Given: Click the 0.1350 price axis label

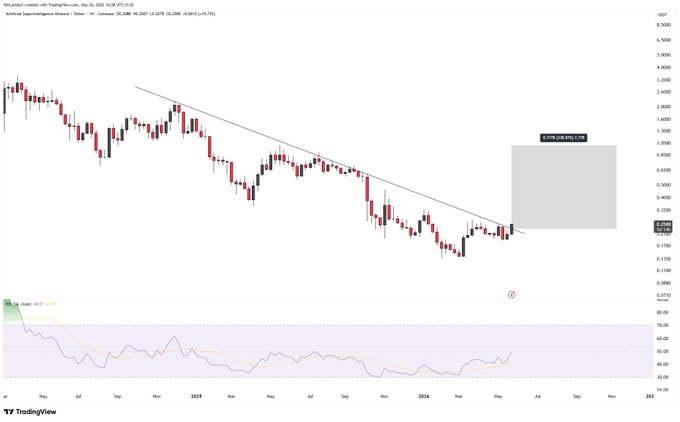Looking at the screenshot, I should [x=664, y=259].
